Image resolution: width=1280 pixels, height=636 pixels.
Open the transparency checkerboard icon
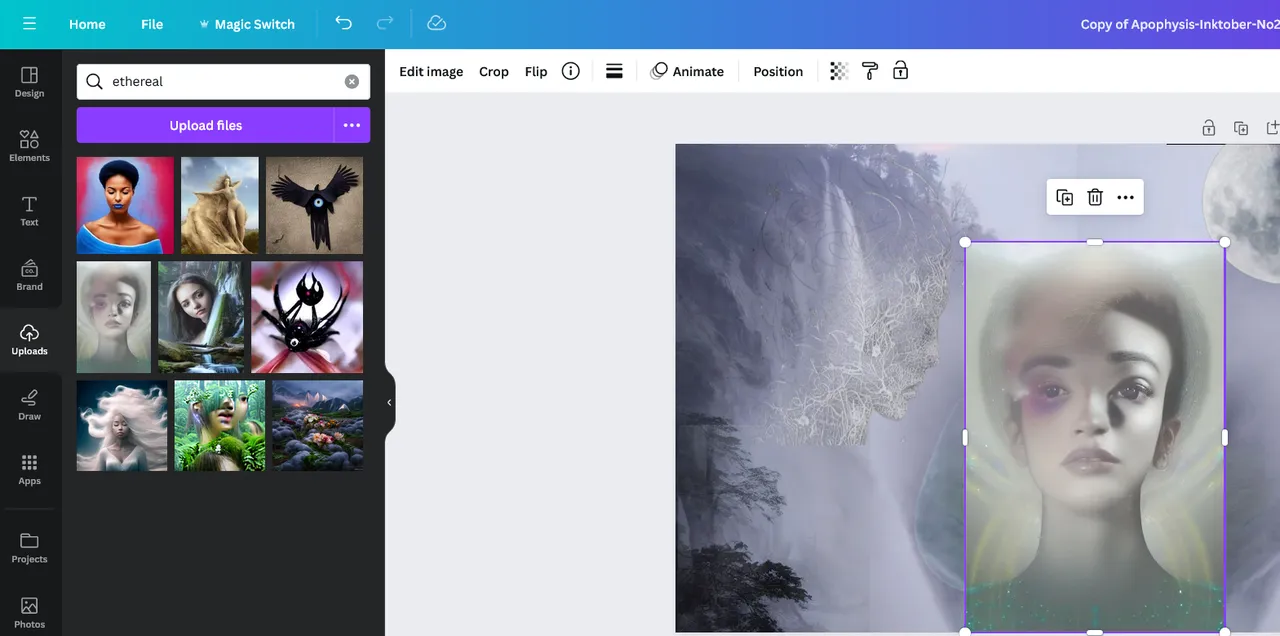coord(839,71)
